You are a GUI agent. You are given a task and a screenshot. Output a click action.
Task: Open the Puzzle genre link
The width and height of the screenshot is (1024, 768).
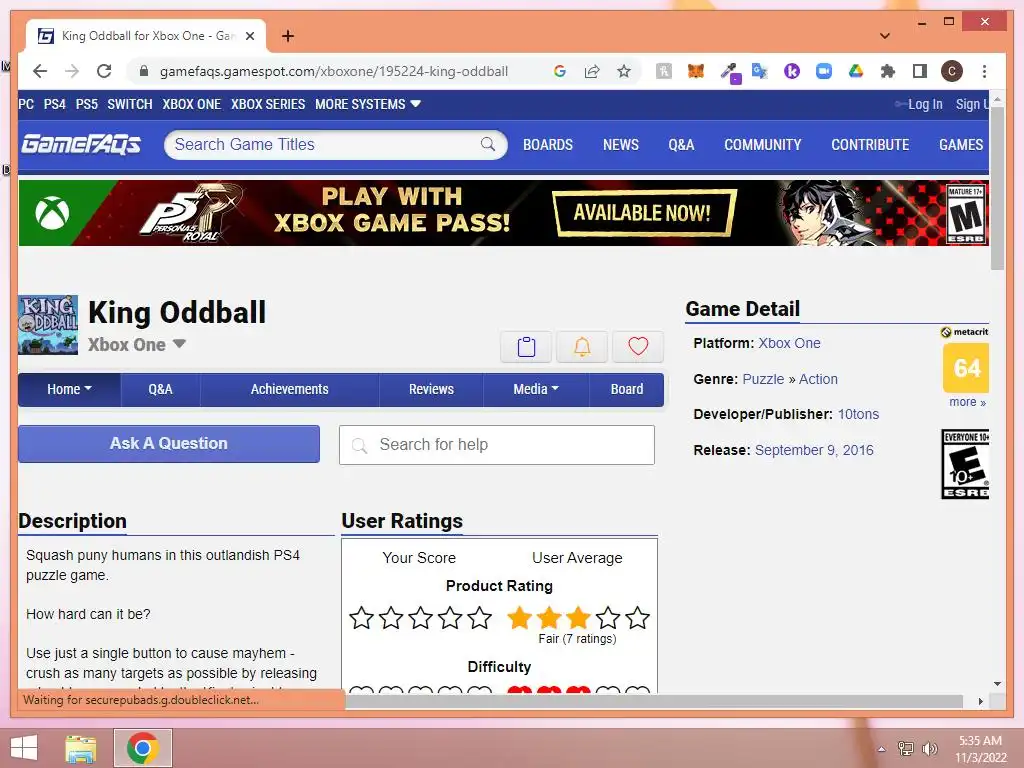763,379
